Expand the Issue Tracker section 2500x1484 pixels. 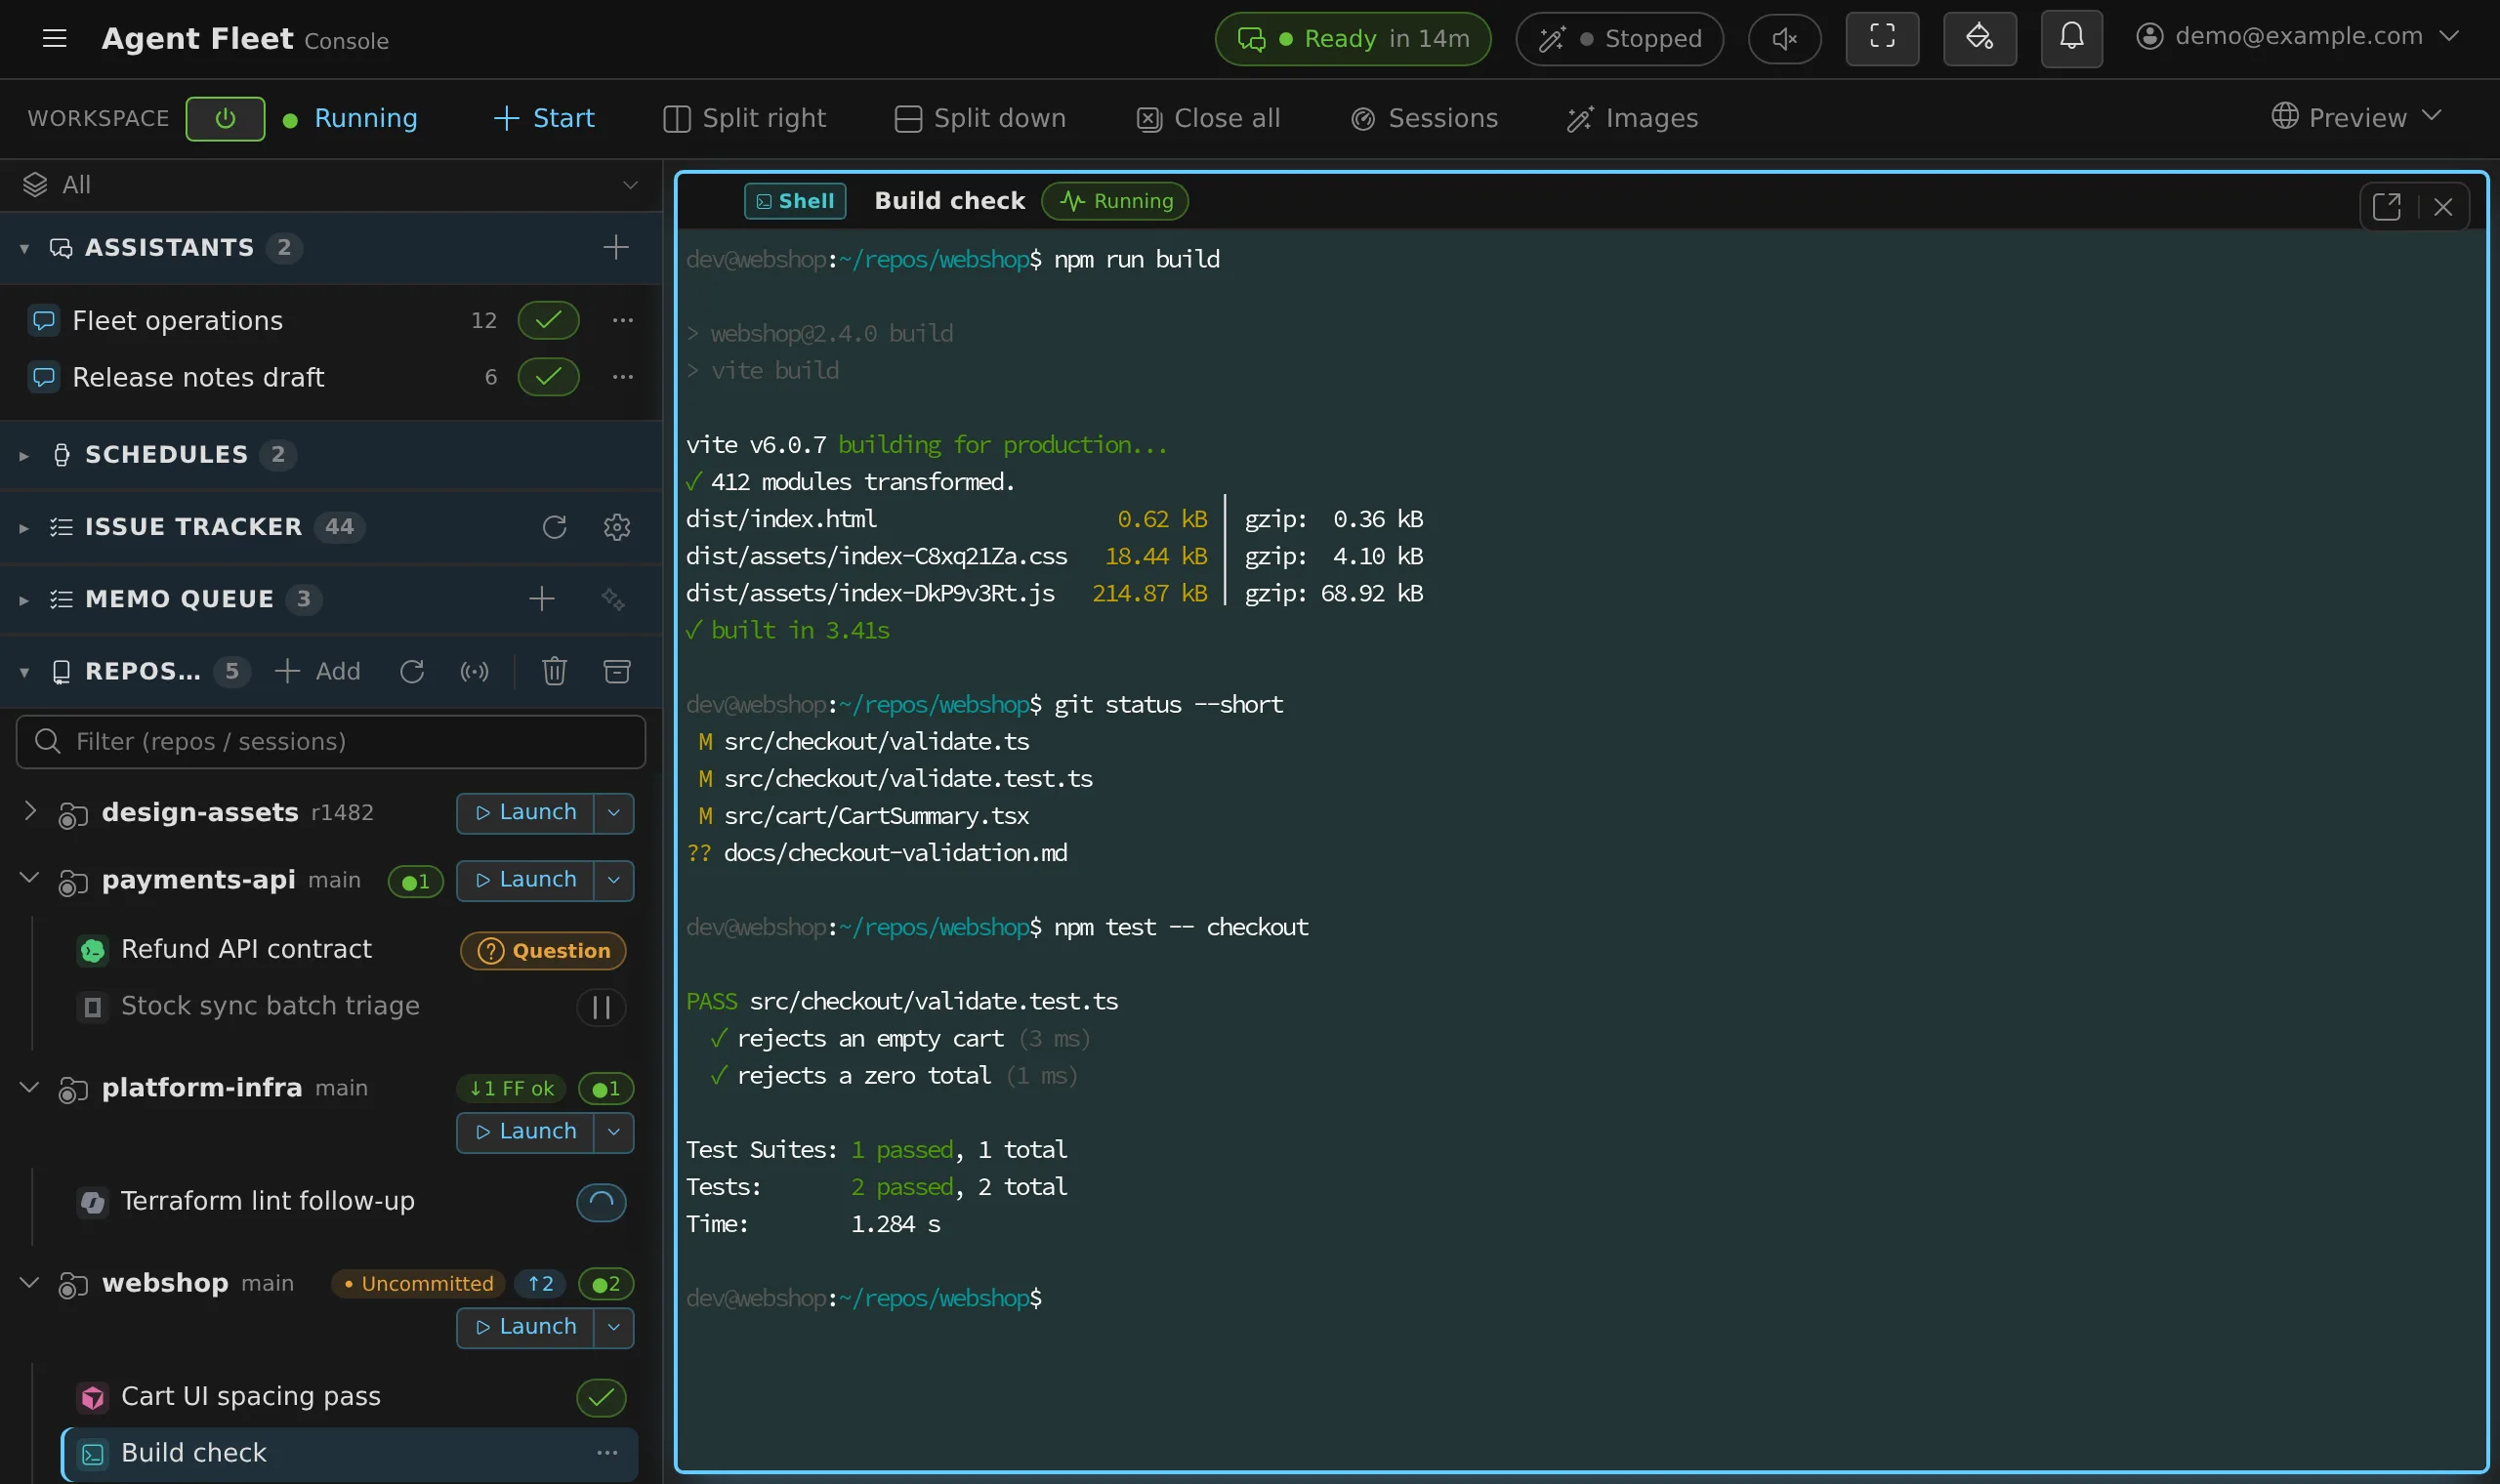tap(24, 528)
